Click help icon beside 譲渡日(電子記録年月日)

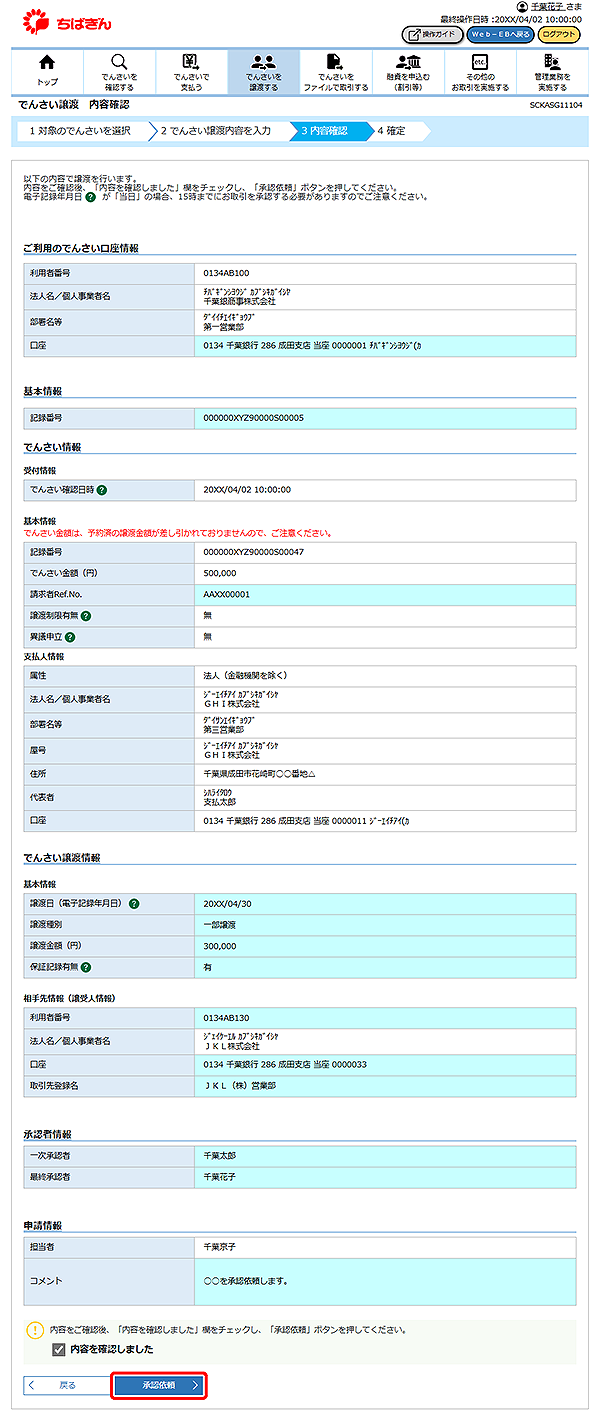134,903
